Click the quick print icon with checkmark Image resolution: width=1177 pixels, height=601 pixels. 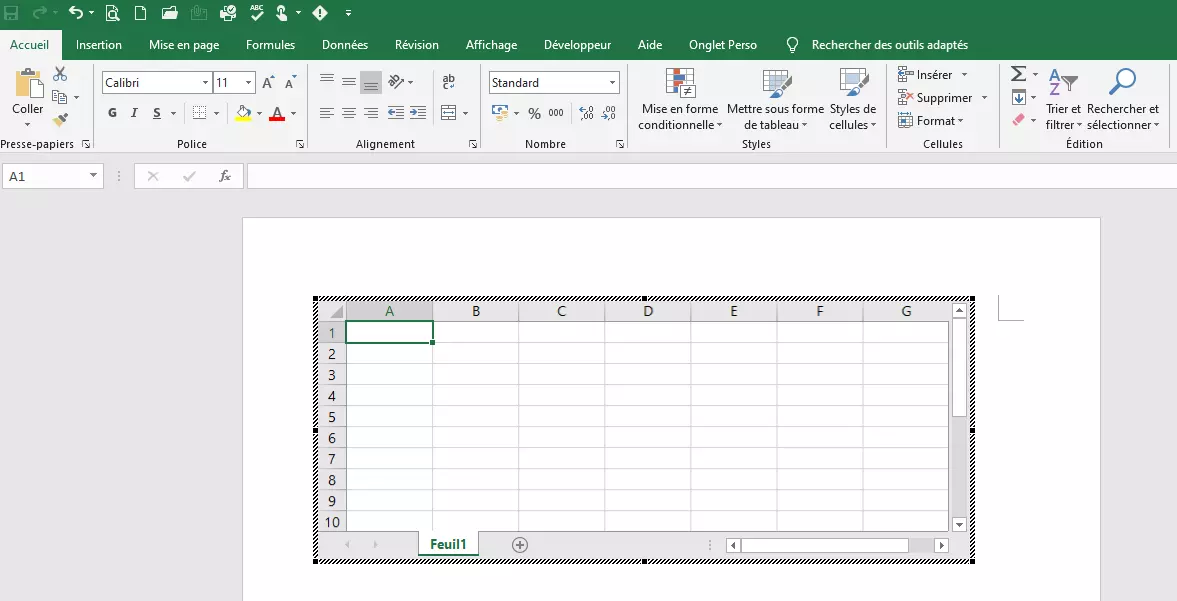tap(228, 13)
